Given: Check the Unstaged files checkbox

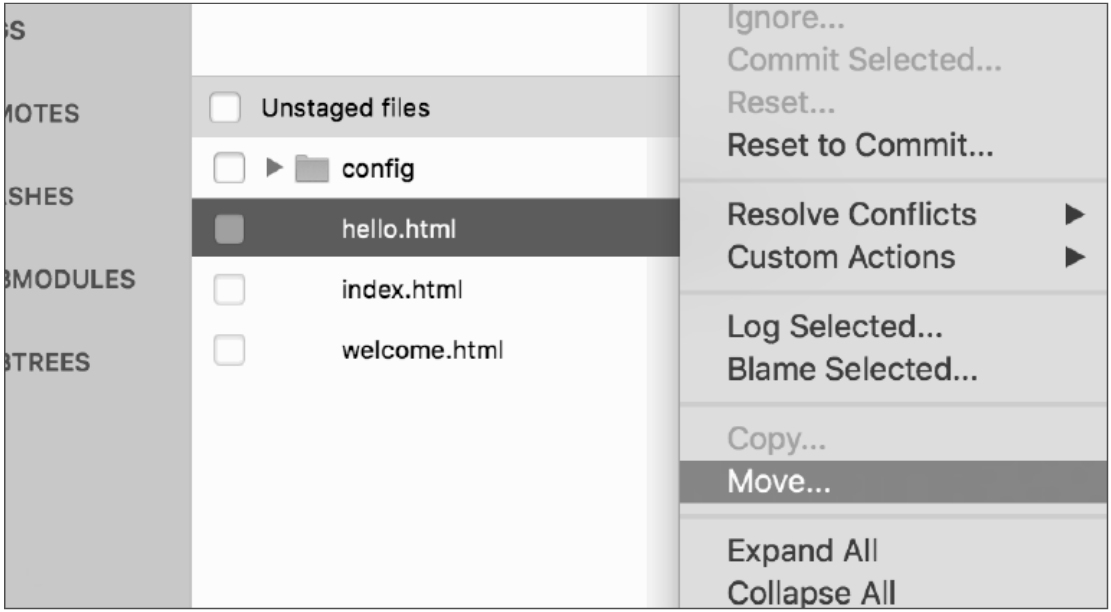Looking at the screenshot, I should click(225, 108).
